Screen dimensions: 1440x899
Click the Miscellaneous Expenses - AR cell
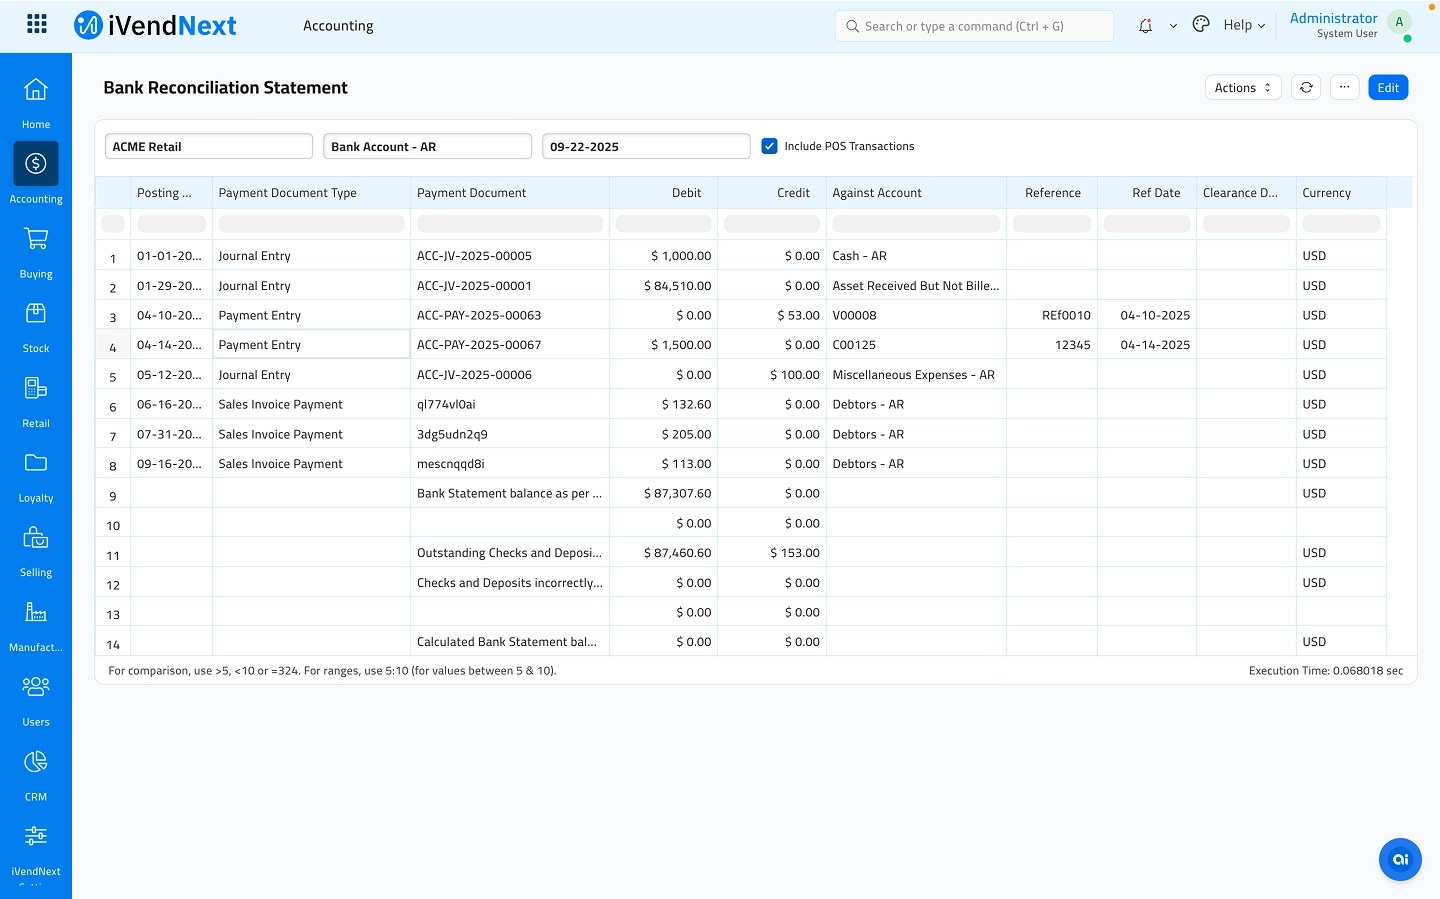tap(916, 375)
